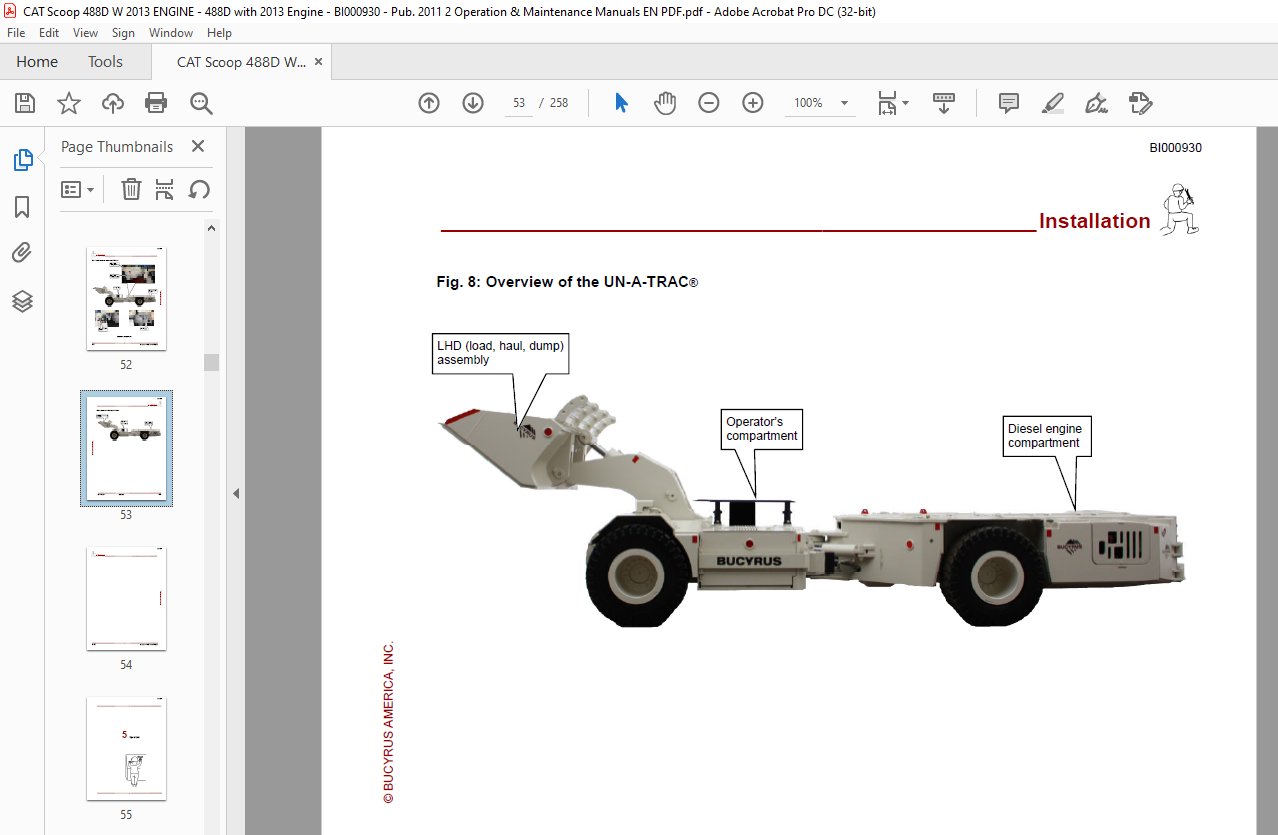Open the Attachments paperclip pane

pyautogui.click(x=22, y=253)
